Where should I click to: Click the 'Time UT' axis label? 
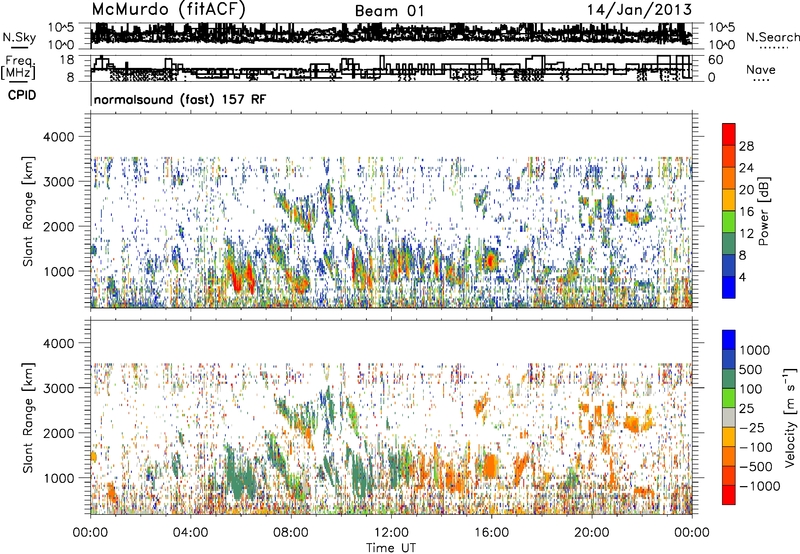[x=391, y=548]
